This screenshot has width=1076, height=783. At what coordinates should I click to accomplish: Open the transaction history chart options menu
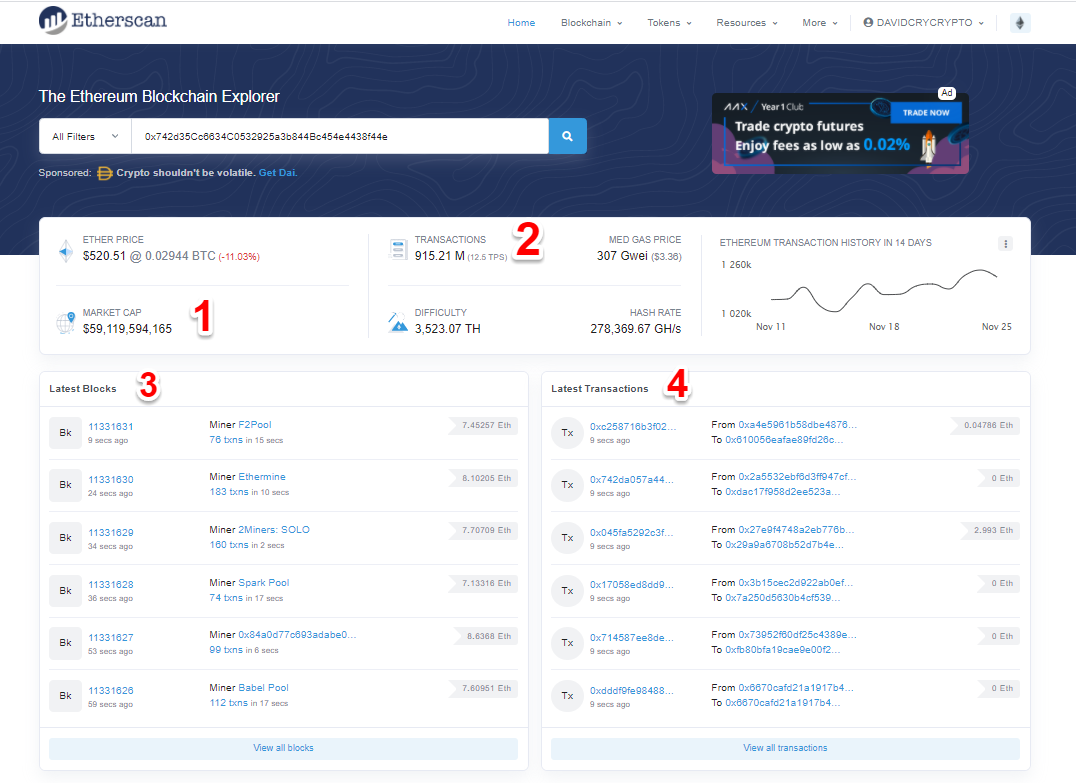click(x=1006, y=243)
